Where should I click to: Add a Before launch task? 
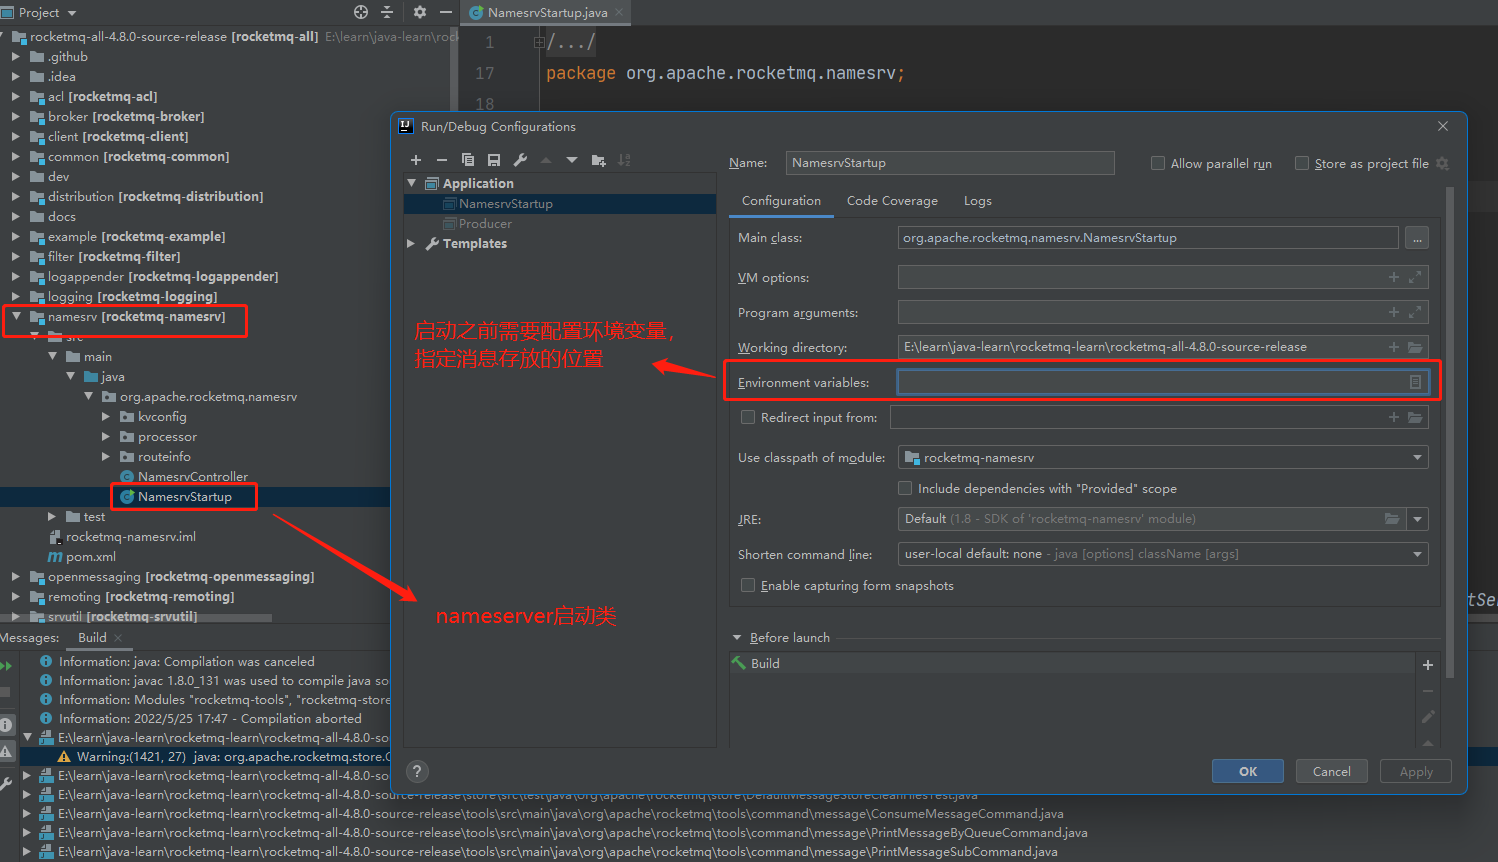click(x=1428, y=665)
